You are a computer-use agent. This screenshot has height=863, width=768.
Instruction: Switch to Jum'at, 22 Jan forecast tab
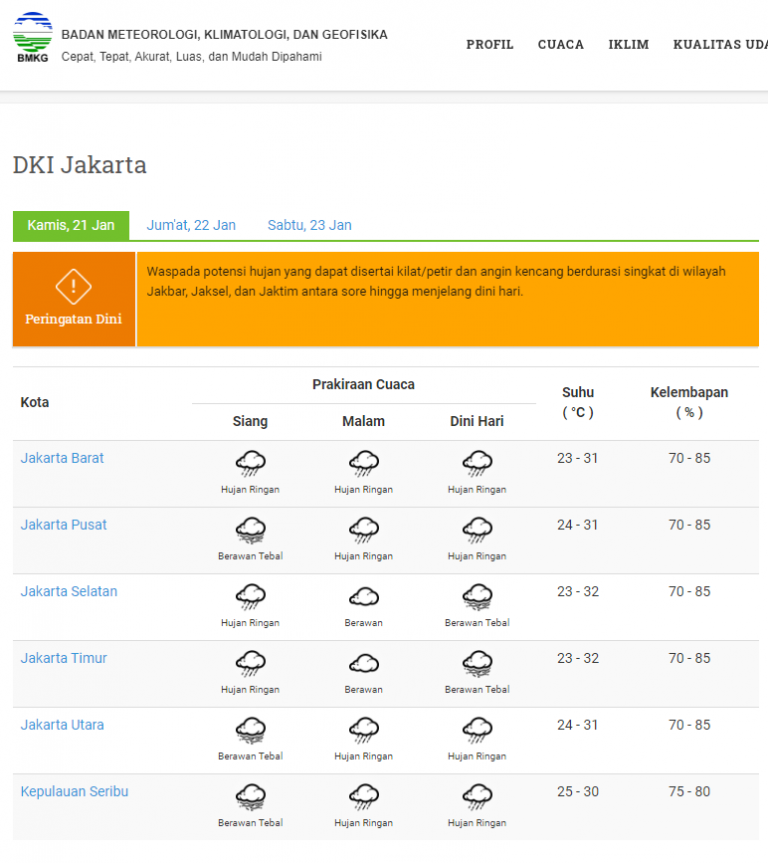[x=191, y=225]
